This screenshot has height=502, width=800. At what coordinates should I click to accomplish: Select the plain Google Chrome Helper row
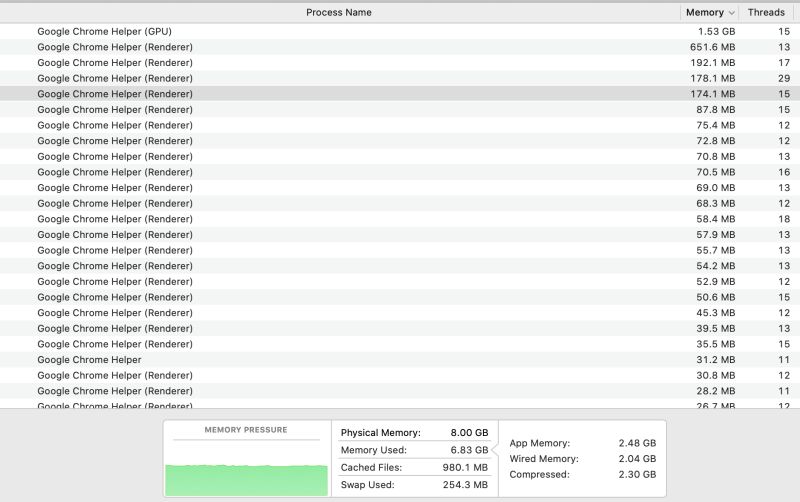tap(400, 360)
